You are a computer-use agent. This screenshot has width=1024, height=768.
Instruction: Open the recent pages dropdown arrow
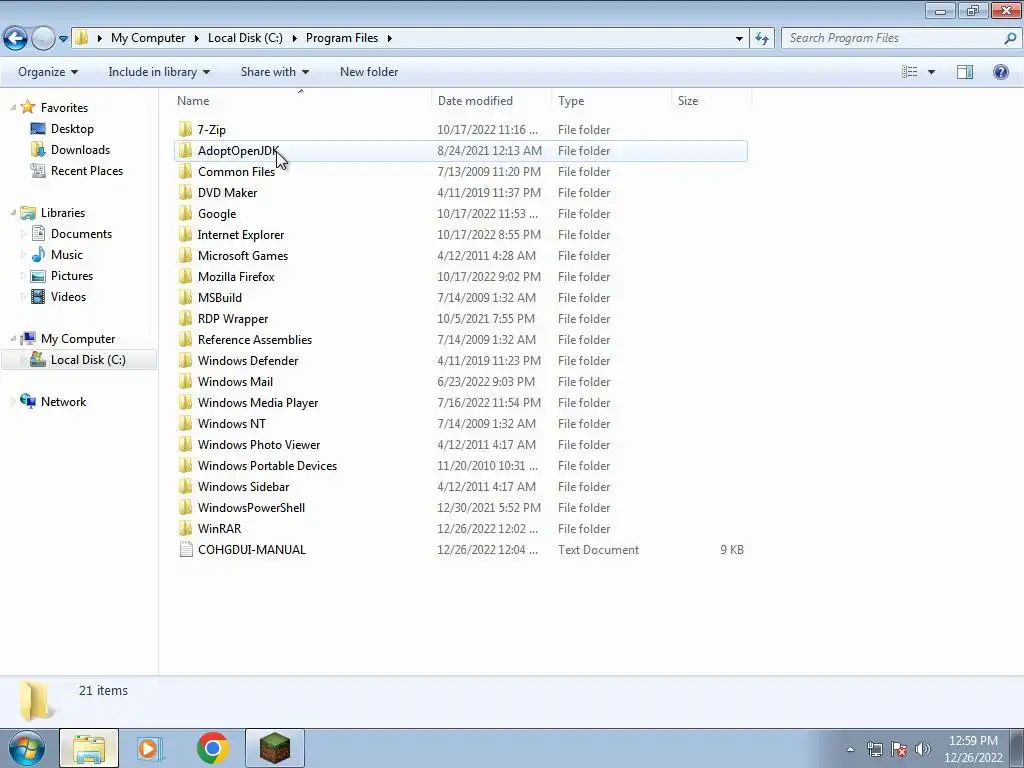pos(63,39)
